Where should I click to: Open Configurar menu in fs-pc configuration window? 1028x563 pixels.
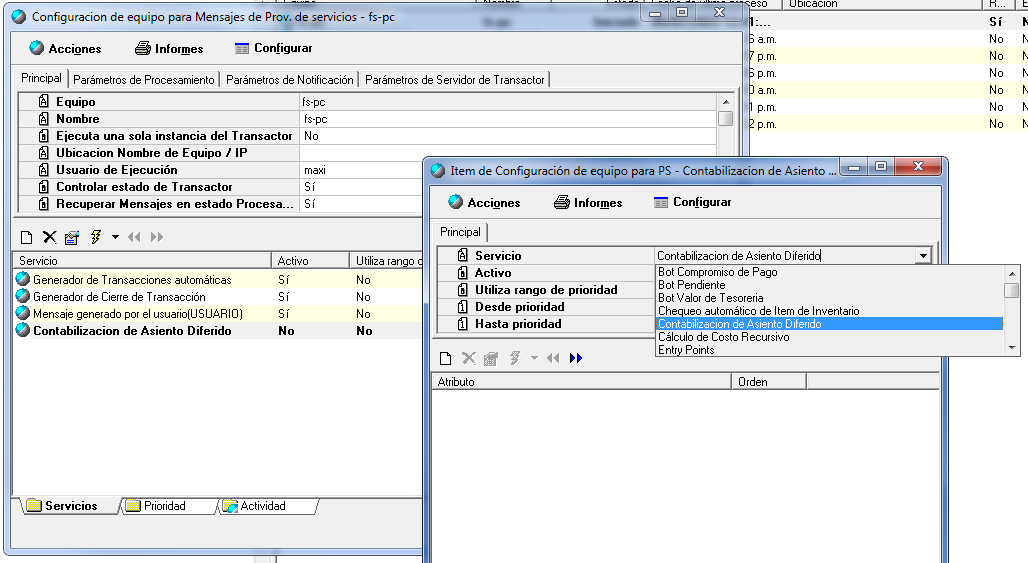click(x=273, y=49)
